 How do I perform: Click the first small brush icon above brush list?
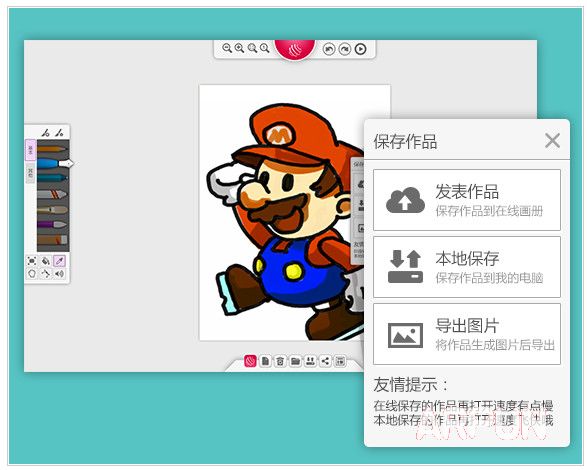coord(46,133)
